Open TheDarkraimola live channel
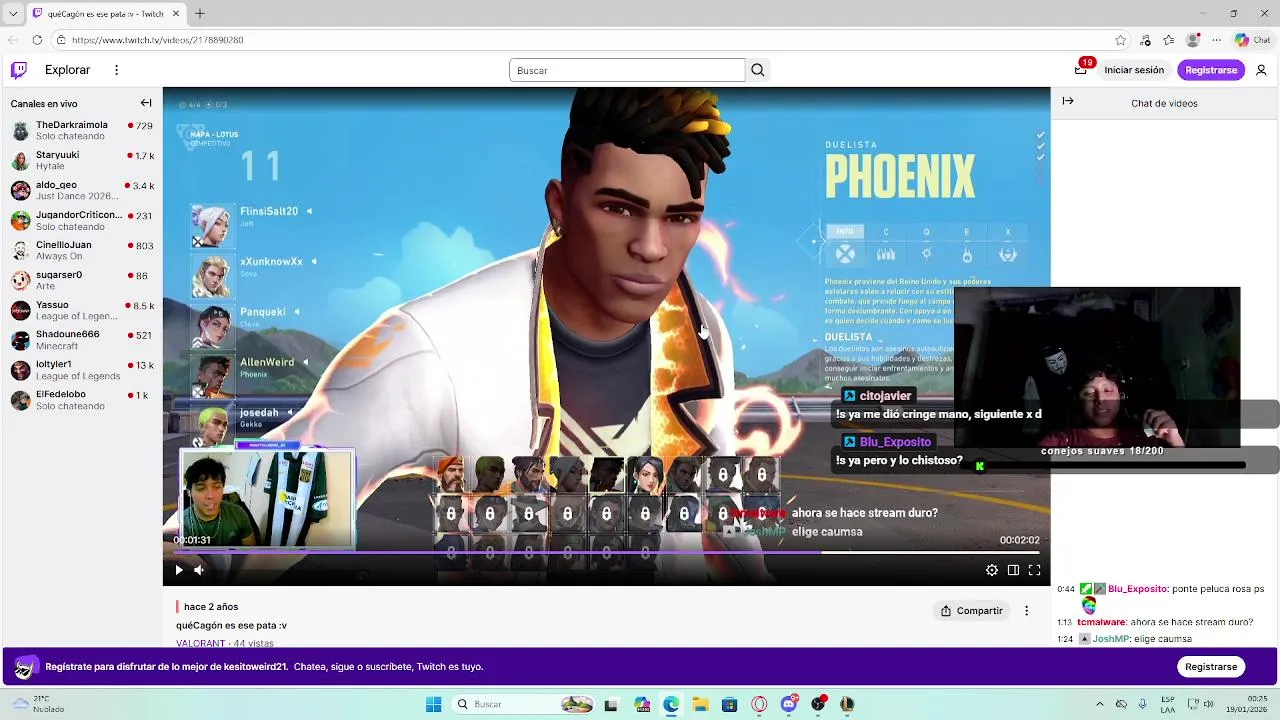The width and height of the screenshot is (1280, 720). 81,131
